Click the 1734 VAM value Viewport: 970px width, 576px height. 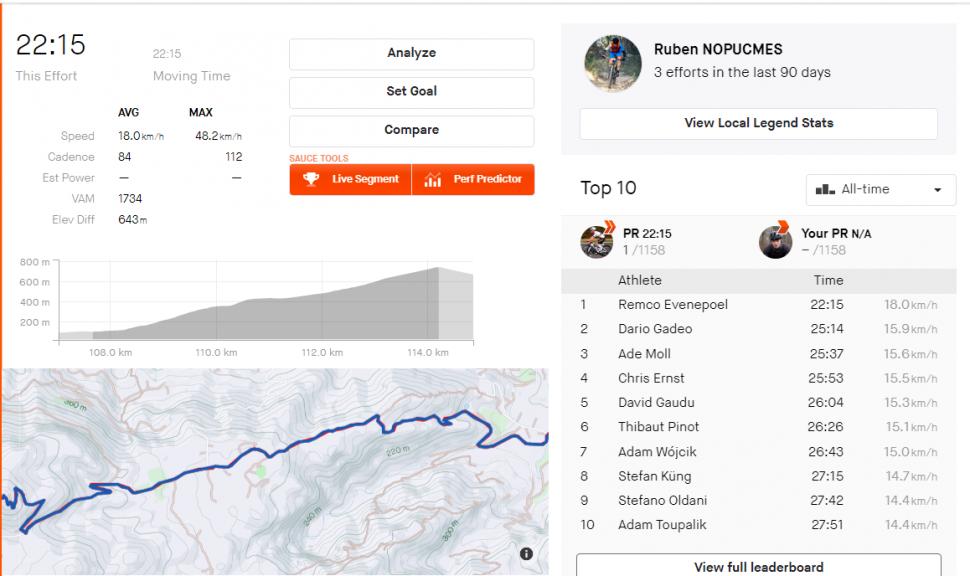click(x=130, y=199)
